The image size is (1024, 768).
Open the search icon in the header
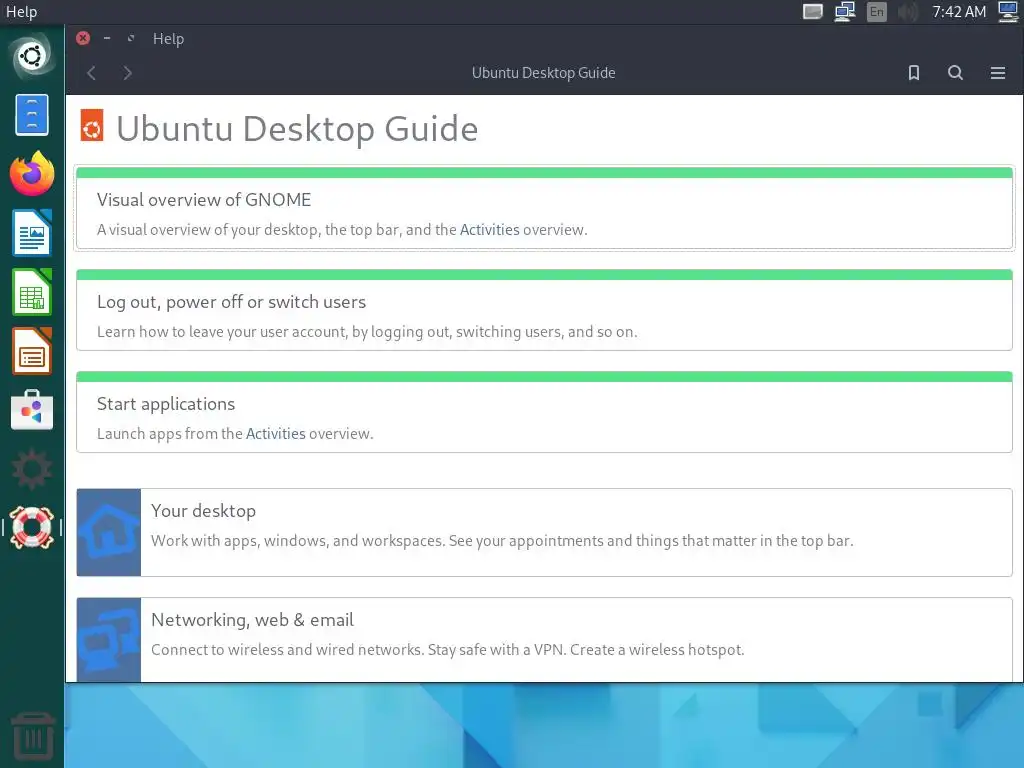click(955, 72)
